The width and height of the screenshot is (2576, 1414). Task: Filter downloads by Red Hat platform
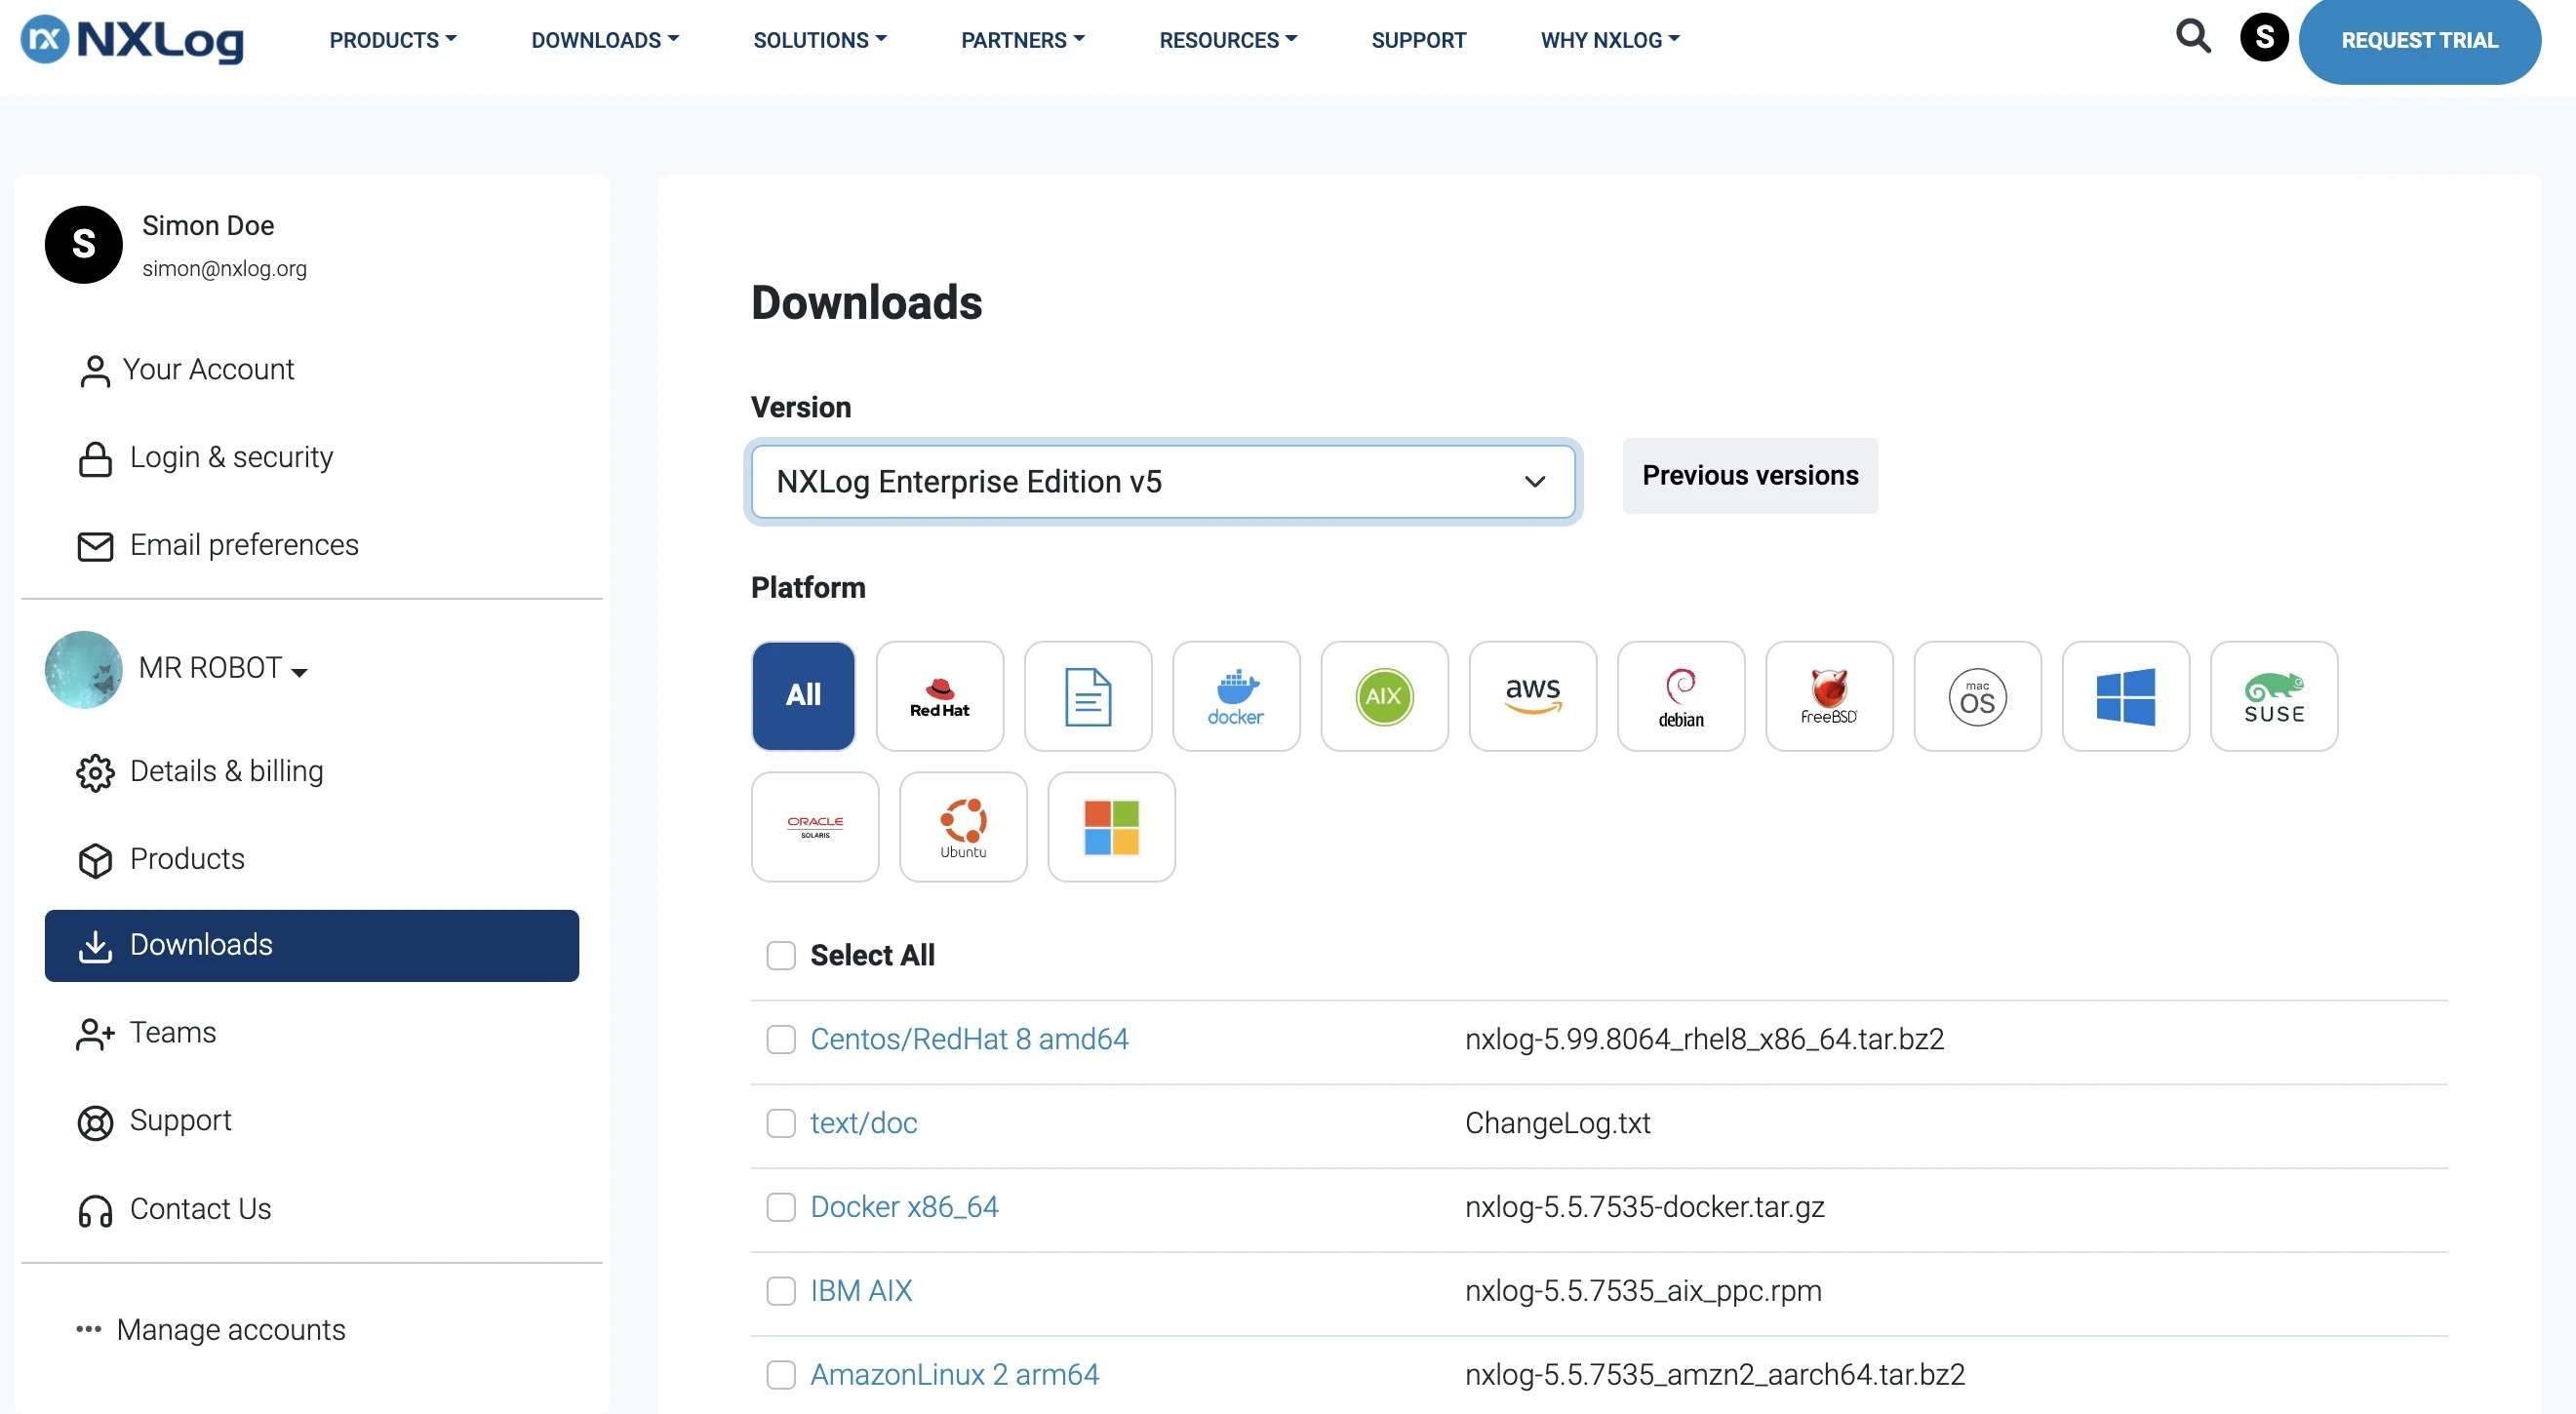click(x=939, y=696)
